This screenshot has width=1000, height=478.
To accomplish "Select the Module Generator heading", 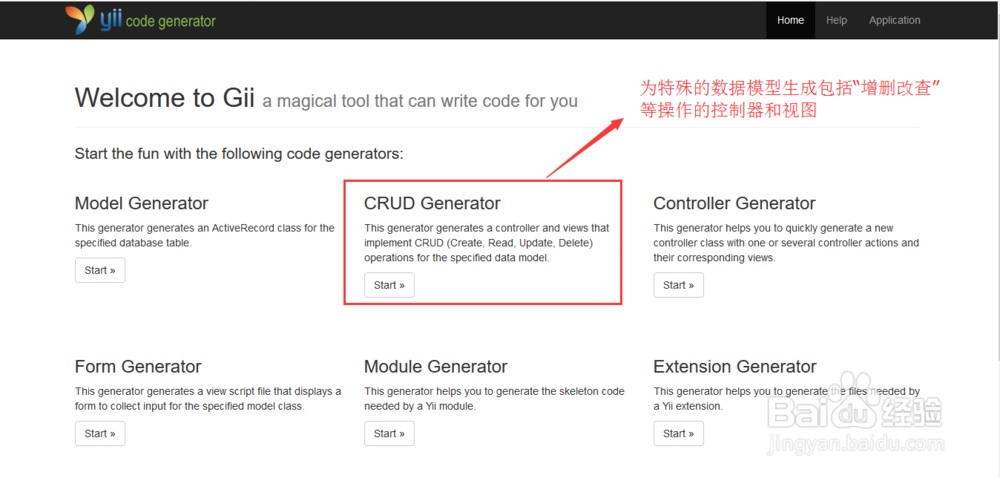I will tap(436, 366).
